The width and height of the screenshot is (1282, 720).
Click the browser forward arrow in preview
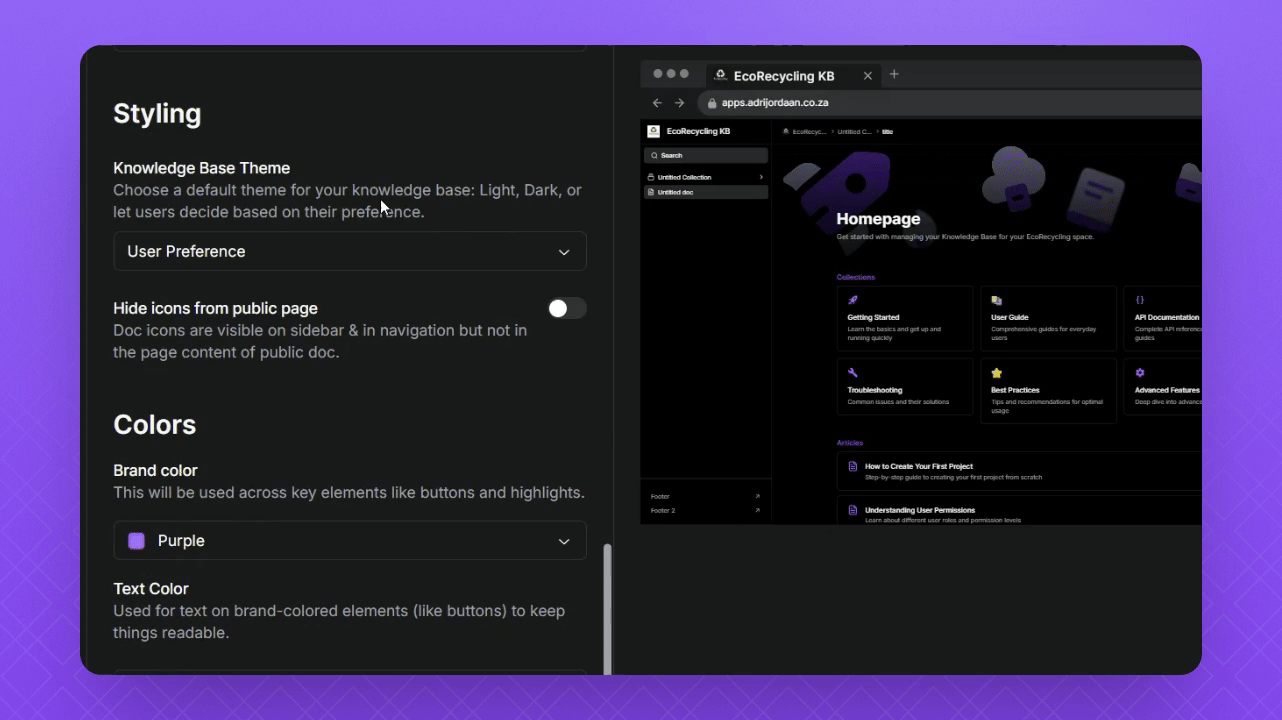(x=680, y=103)
